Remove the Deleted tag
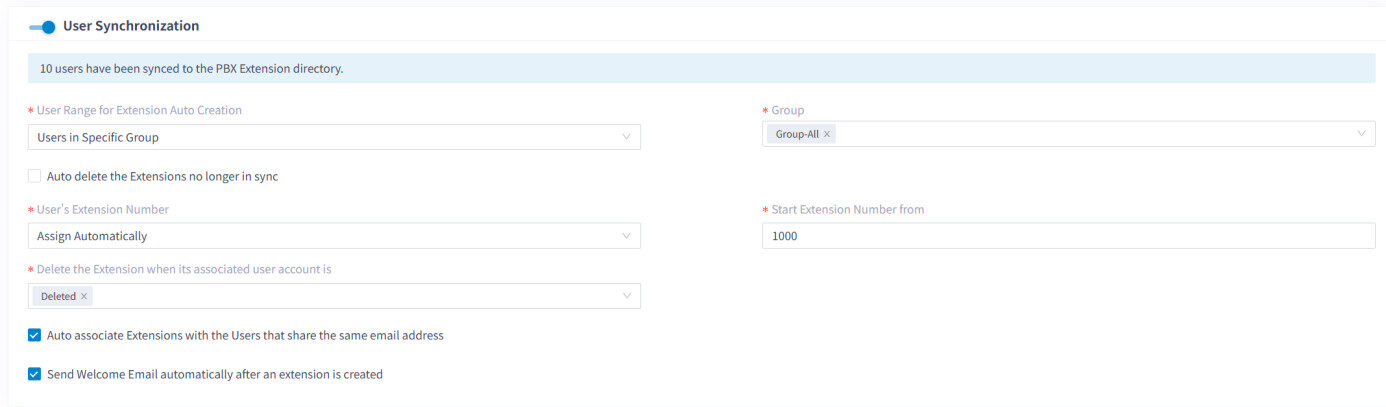The width and height of the screenshot is (1386, 407). [x=84, y=296]
